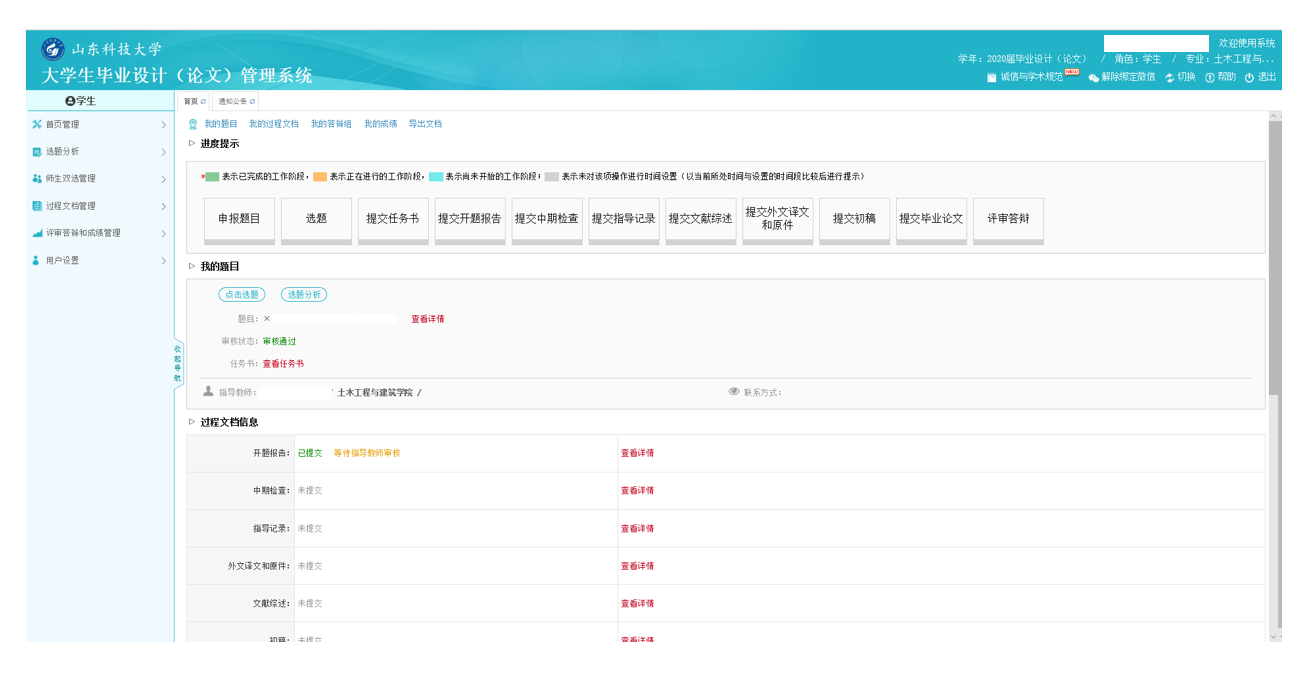Image resolution: width=1302 pixels, height=673 pixels.
Task: Click the 提交开题报告 progress stage box
Action: point(469,218)
